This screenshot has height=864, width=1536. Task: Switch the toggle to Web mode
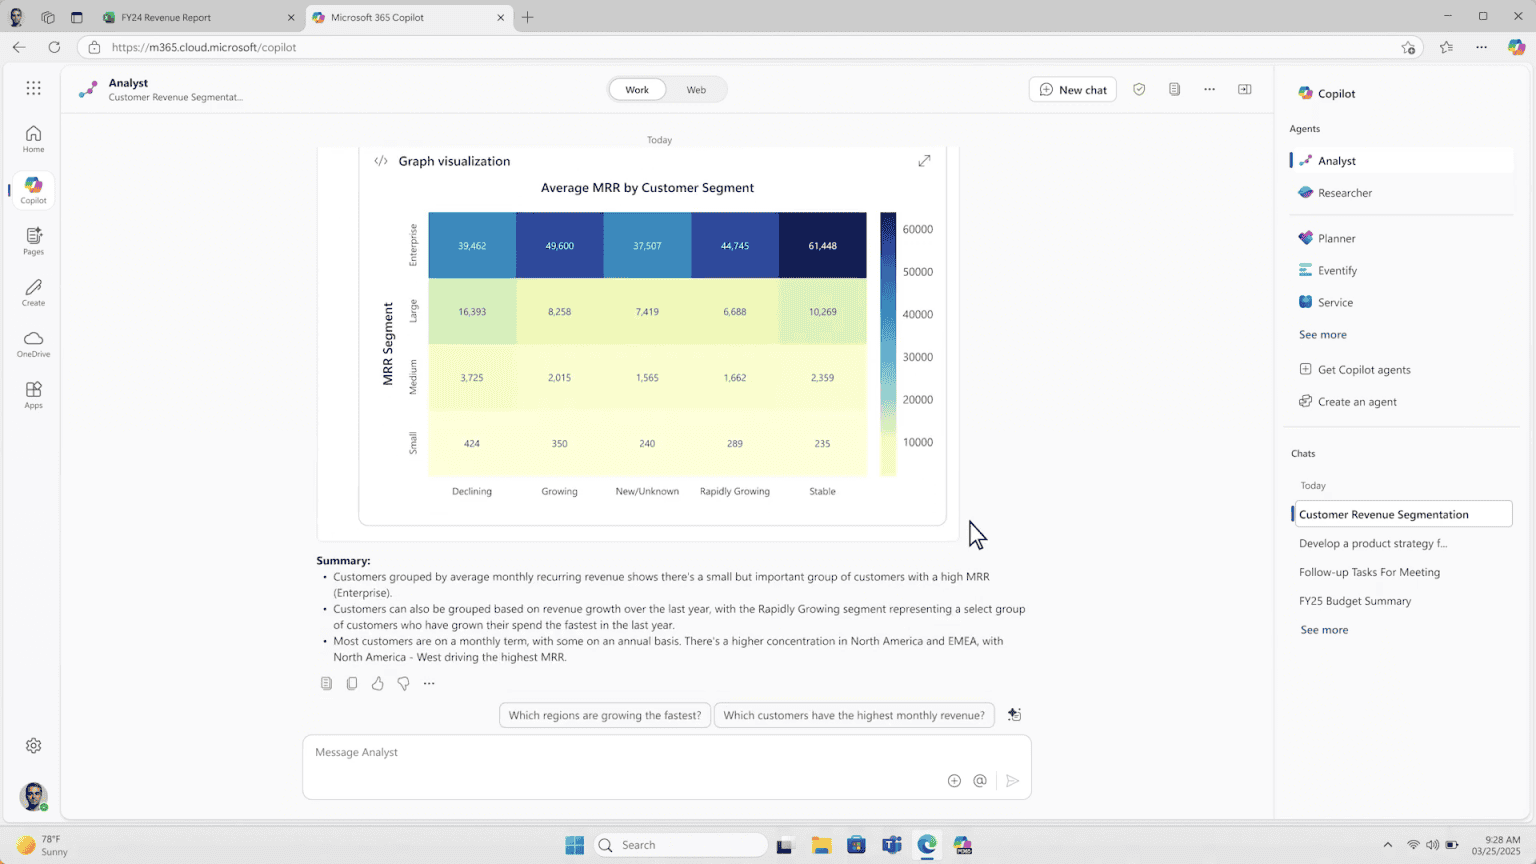tap(696, 90)
